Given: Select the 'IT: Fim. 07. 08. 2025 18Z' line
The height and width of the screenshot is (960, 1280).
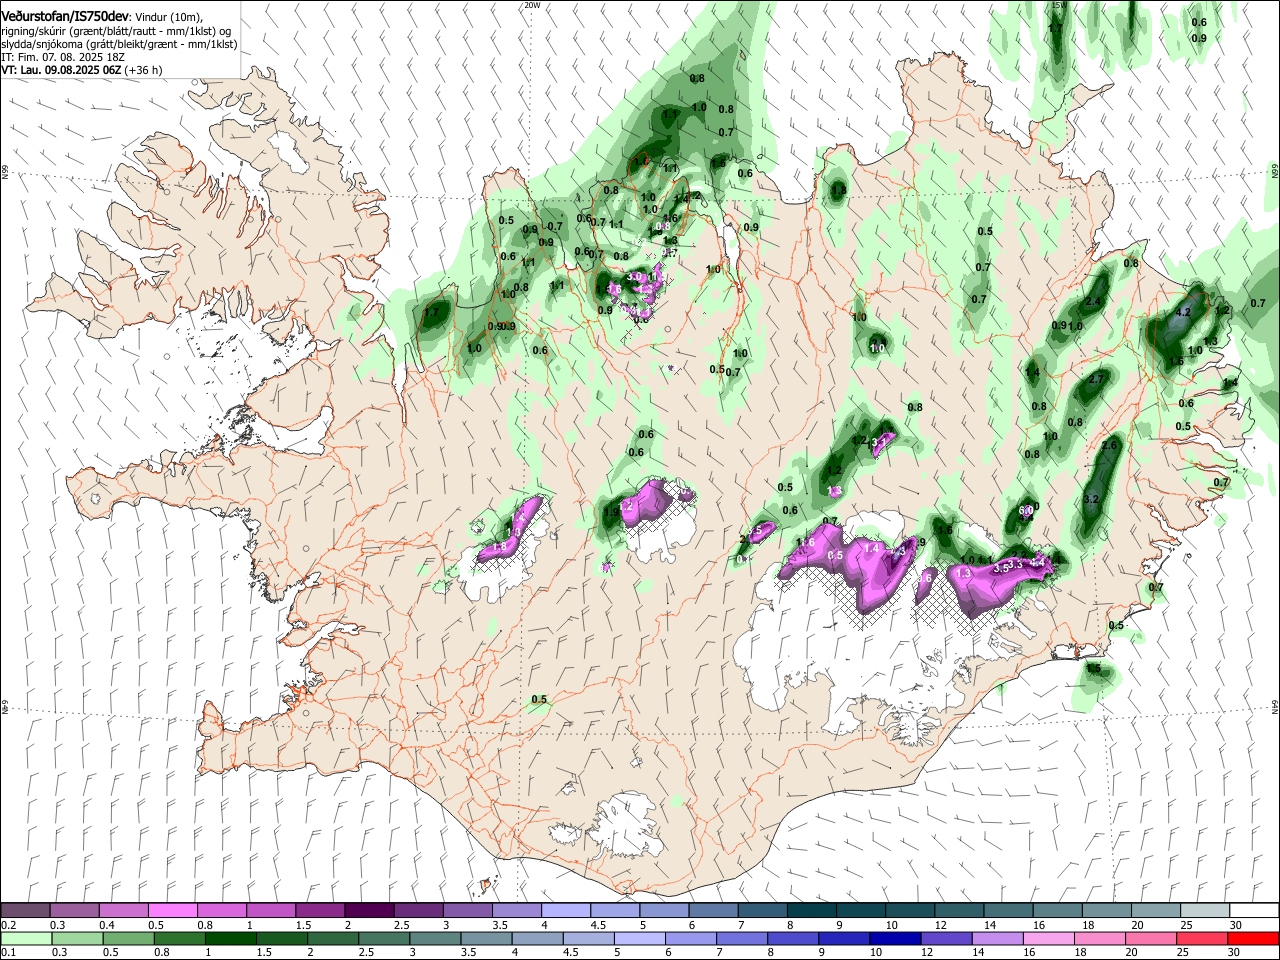Looking at the screenshot, I should 61,58.
